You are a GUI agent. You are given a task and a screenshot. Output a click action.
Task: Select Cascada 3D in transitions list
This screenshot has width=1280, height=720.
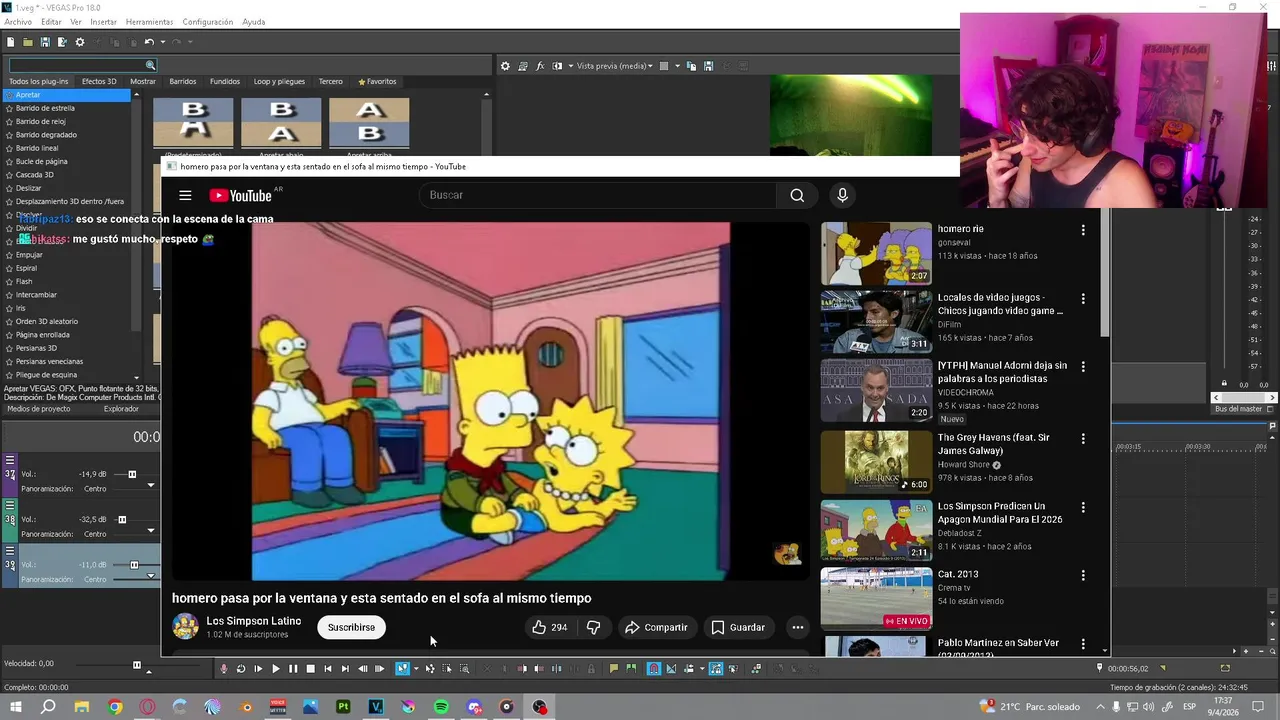pos(35,175)
